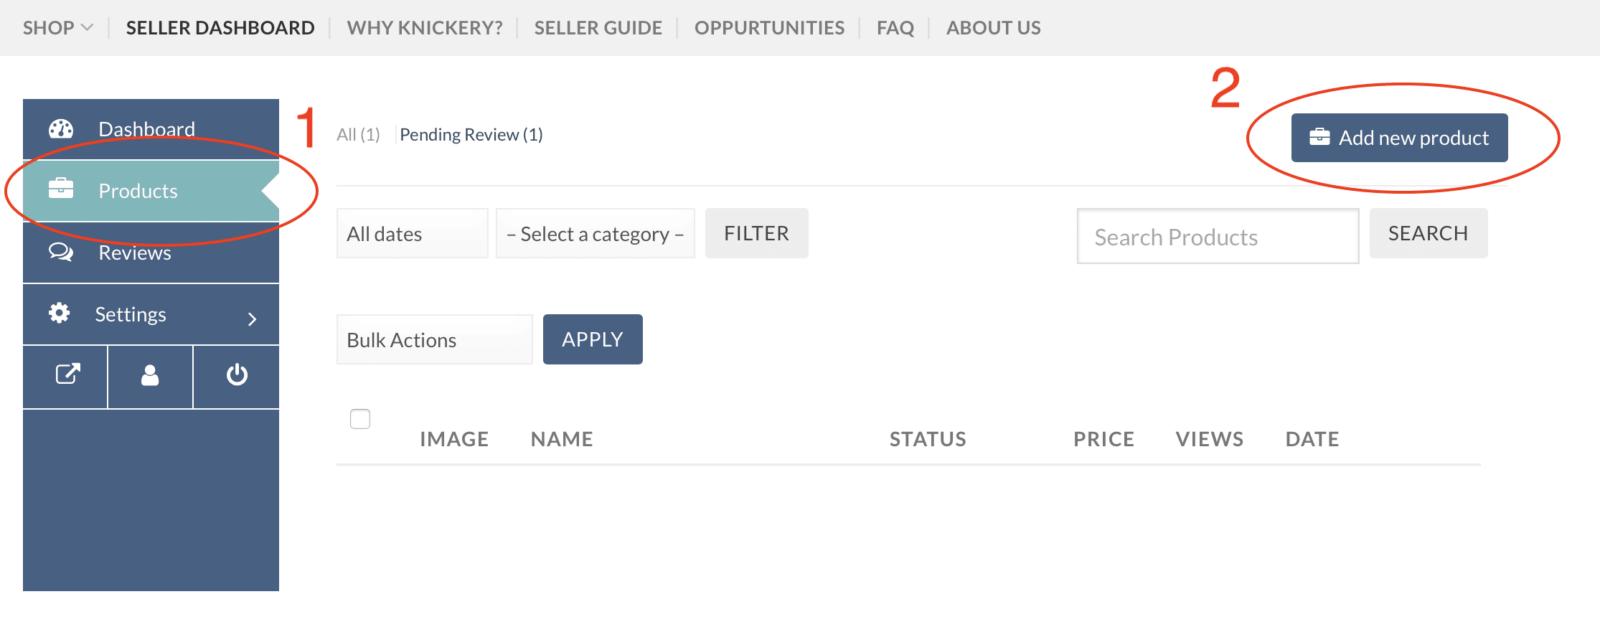1600x617 pixels.
Task: Tick the select-all checkbox in table header
Action: pos(360,419)
